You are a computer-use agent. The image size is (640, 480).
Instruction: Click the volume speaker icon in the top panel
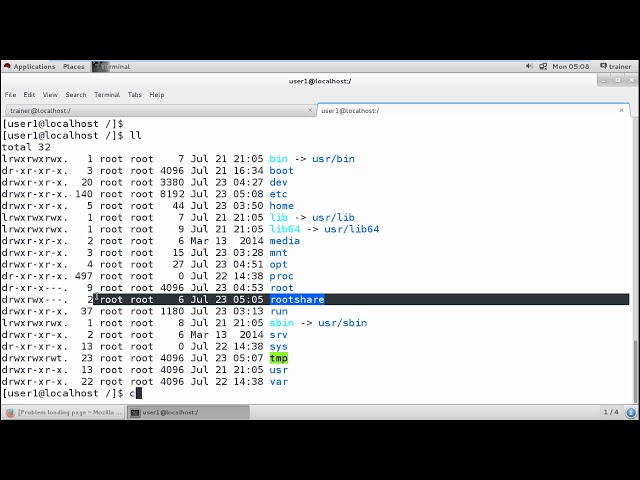(529, 67)
